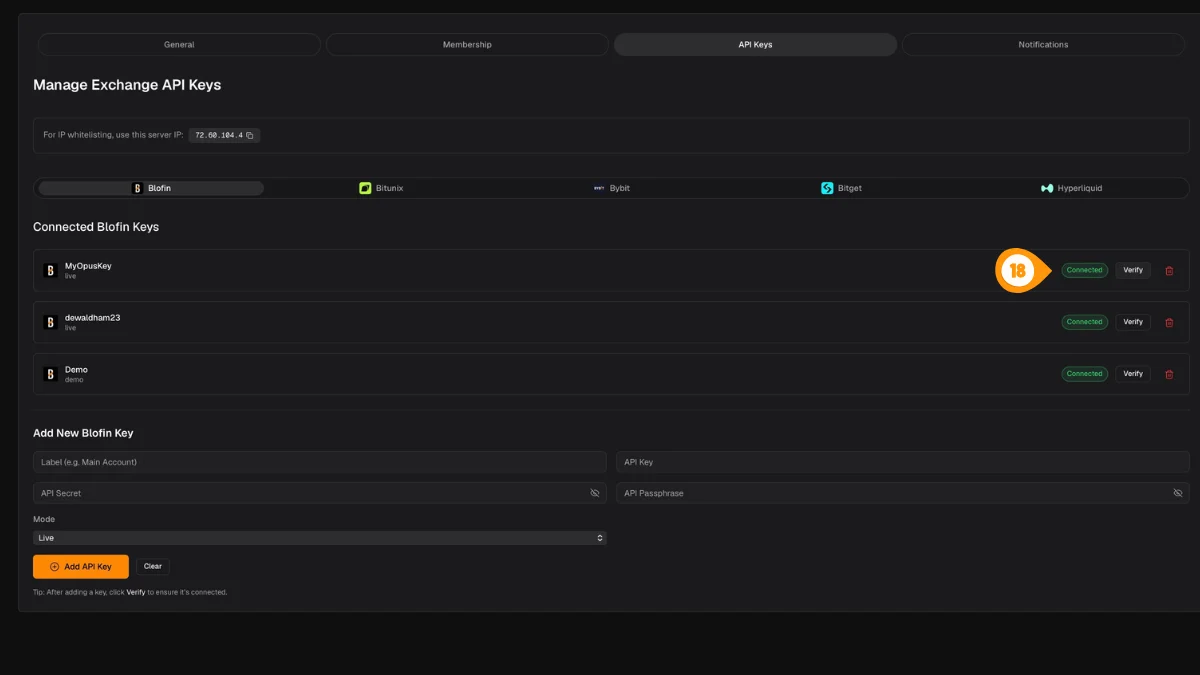The width and height of the screenshot is (1200, 675).
Task: Click the Add API Key button
Action: coord(81,567)
